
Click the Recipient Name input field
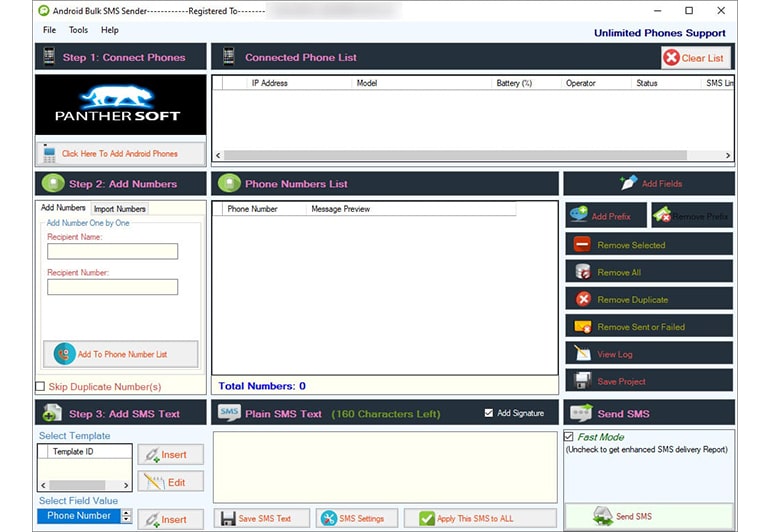pyautogui.click(x=112, y=252)
